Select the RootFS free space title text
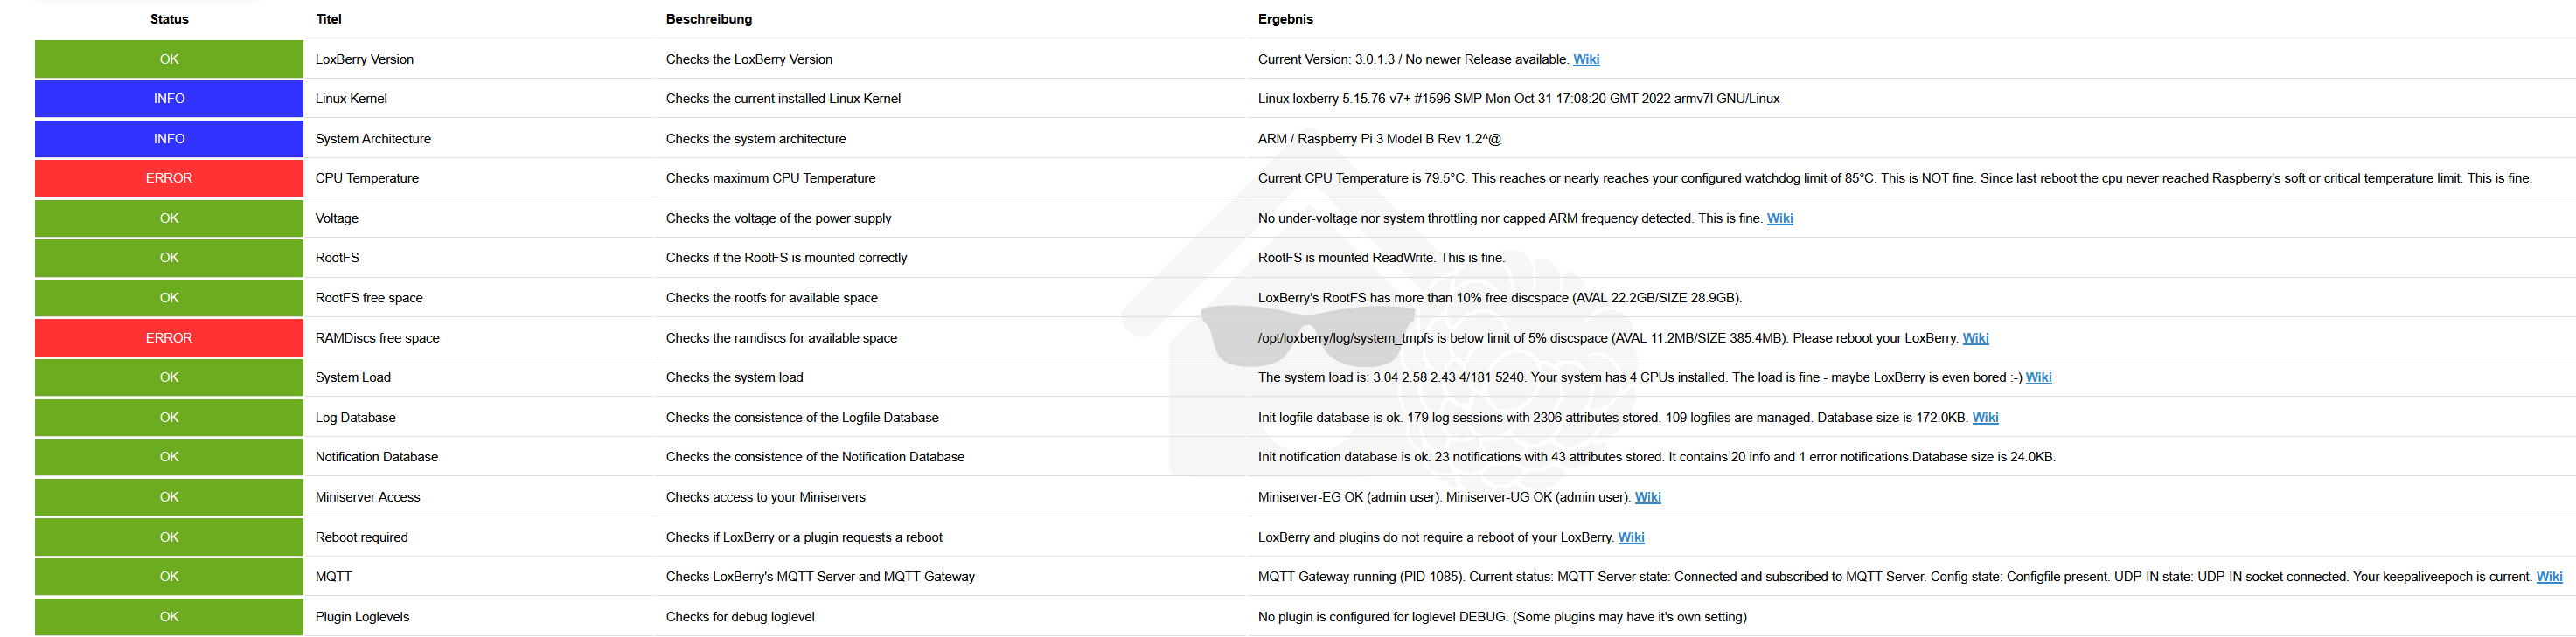2576x637 pixels. click(369, 298)
